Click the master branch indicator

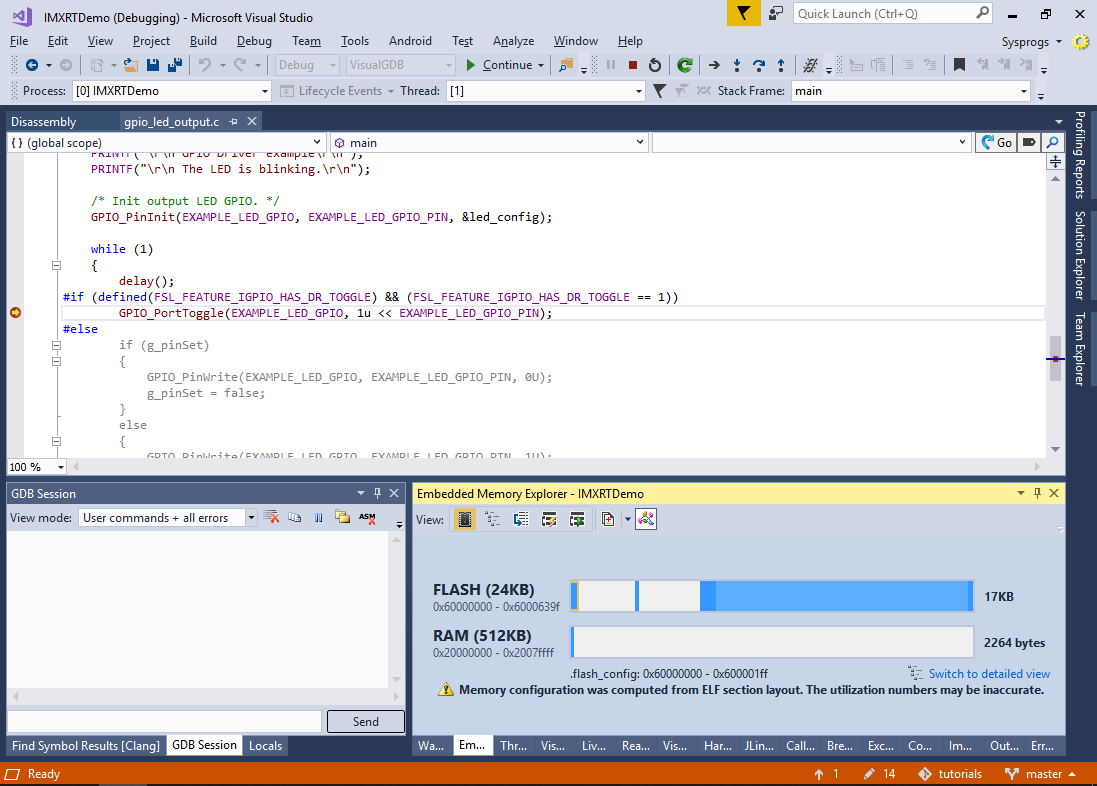pyautogui.click(x=1040, y=773)
